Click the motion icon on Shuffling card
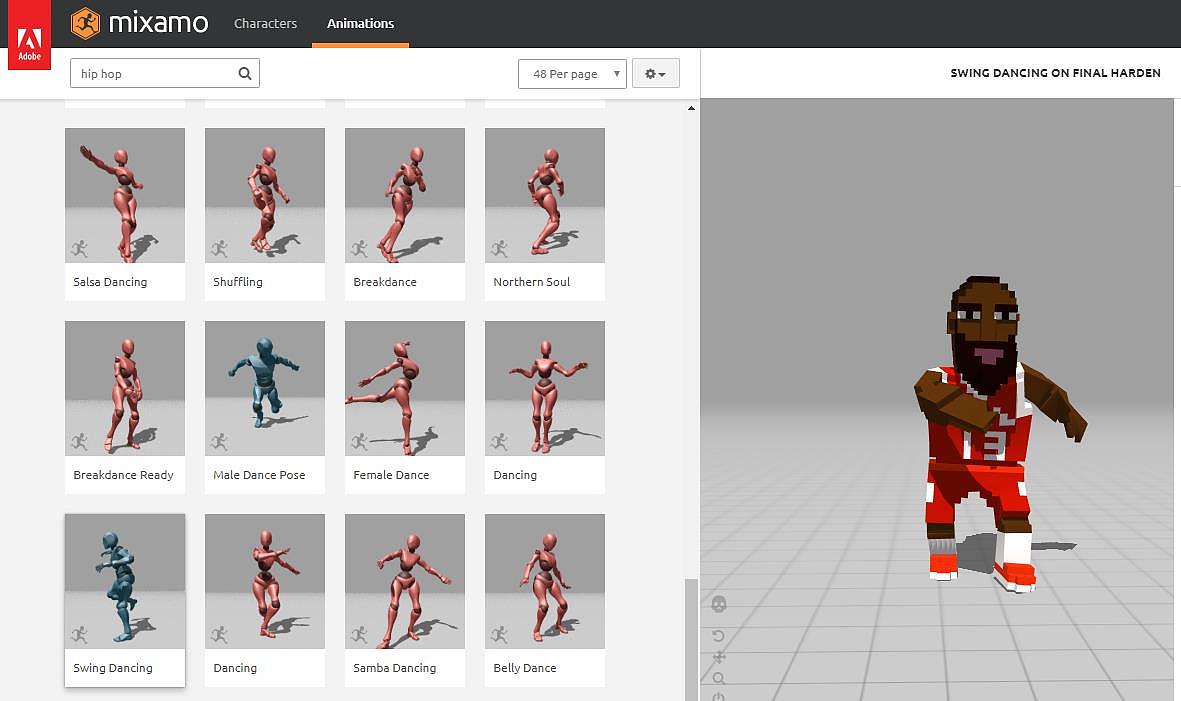 pyautogui.click(x=219, y=248)
